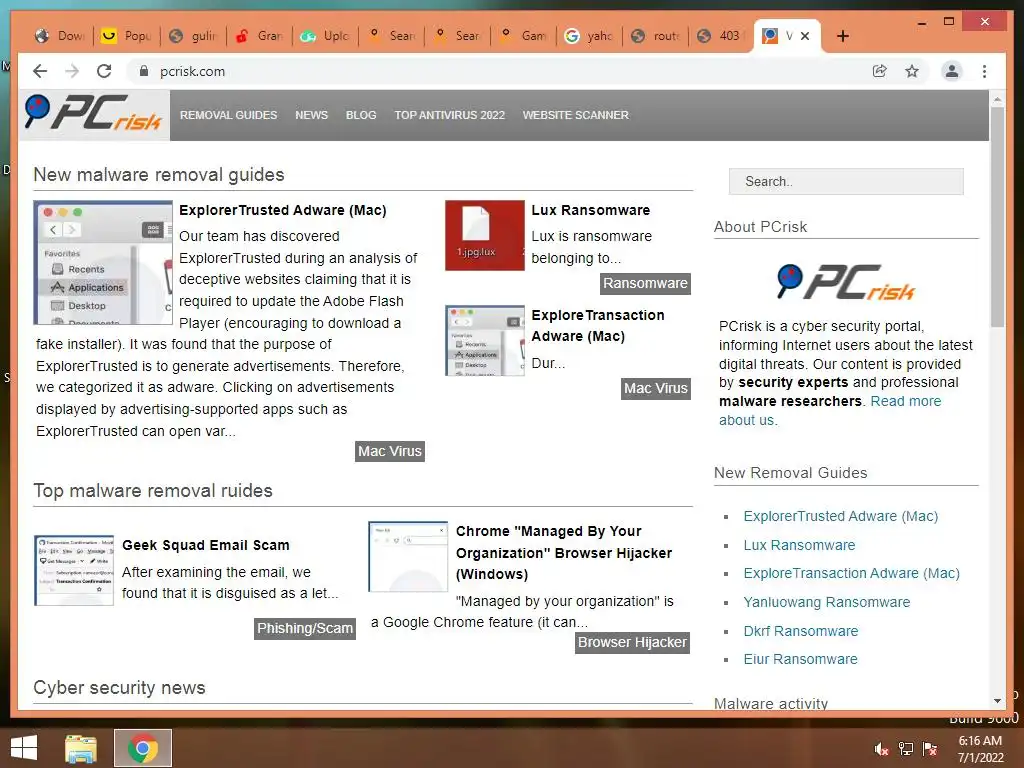The height and width of the screenshot is (768, 1024).
Task: Click ExploreTransaction article thumbnail
Action: click(485, 340)
